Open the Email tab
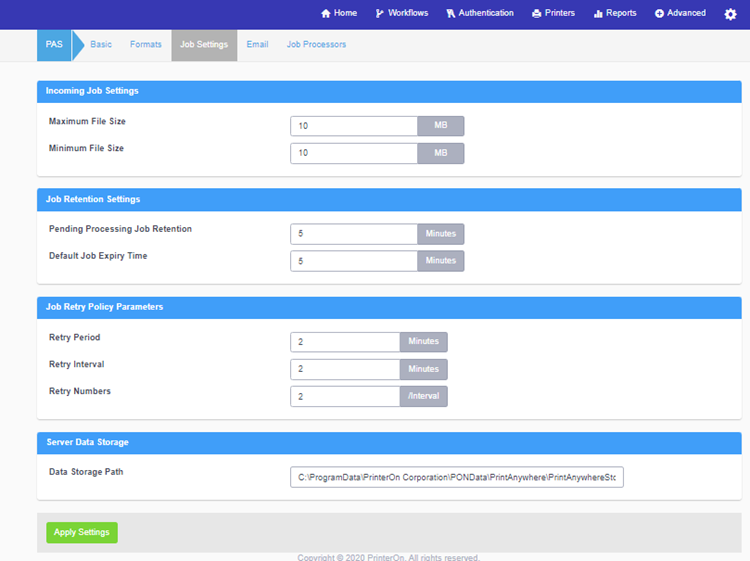 coord(257,45)
